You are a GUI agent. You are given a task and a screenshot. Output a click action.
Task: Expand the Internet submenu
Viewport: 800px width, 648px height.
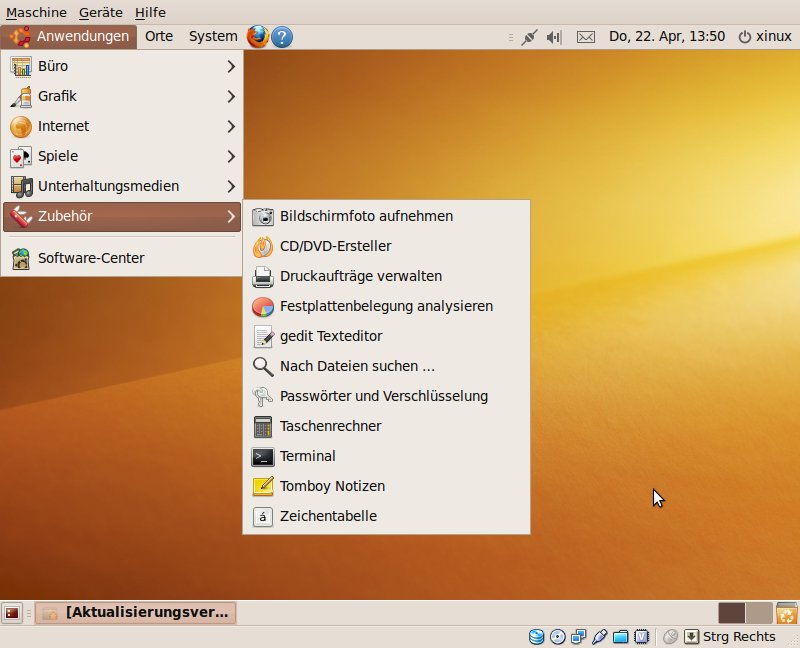pyautogui.click(x=120, y=126)
